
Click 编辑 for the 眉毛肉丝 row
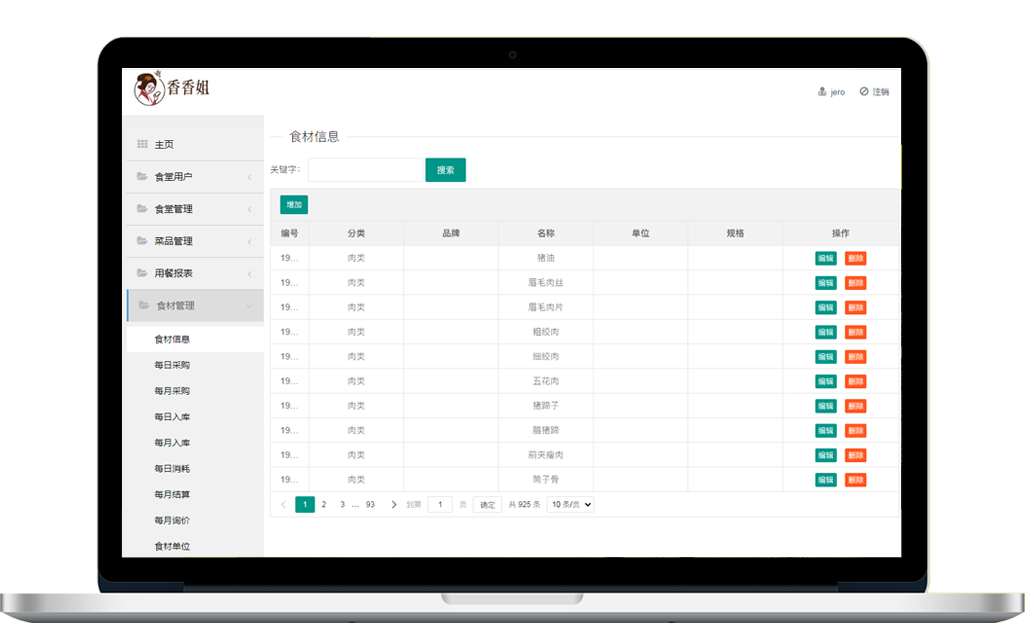point(826,283)
